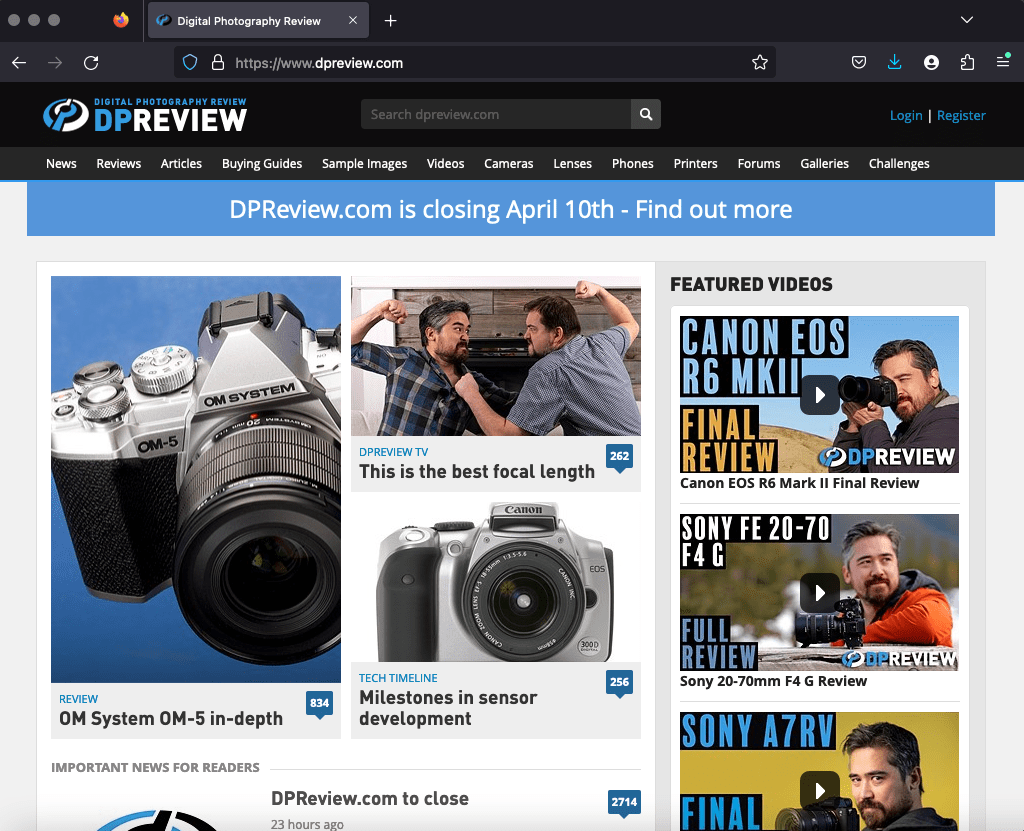1024x831 pixels.
Task: Open the Firefox hamburger application menu
Action: (x=1003, y=62)
